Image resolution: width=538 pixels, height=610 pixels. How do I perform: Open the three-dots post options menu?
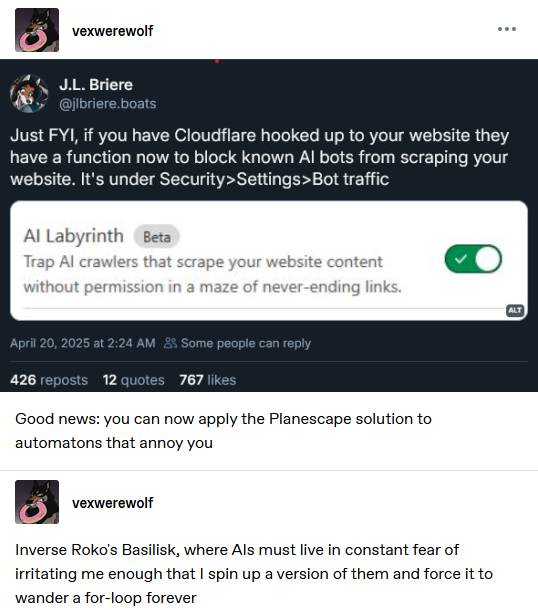pyautogui.click(x=506, y=29)
